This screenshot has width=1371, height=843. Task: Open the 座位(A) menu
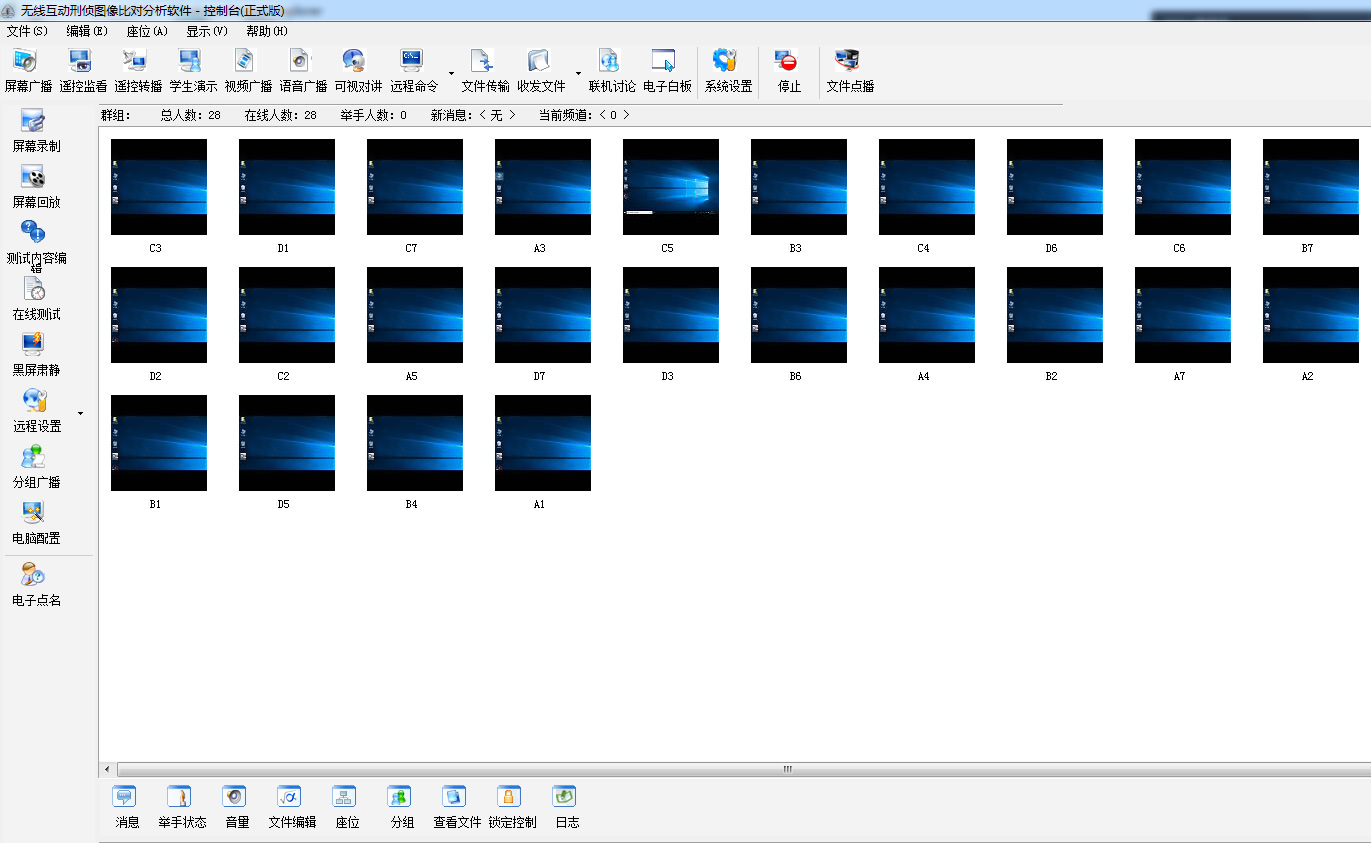click(147, 31)
